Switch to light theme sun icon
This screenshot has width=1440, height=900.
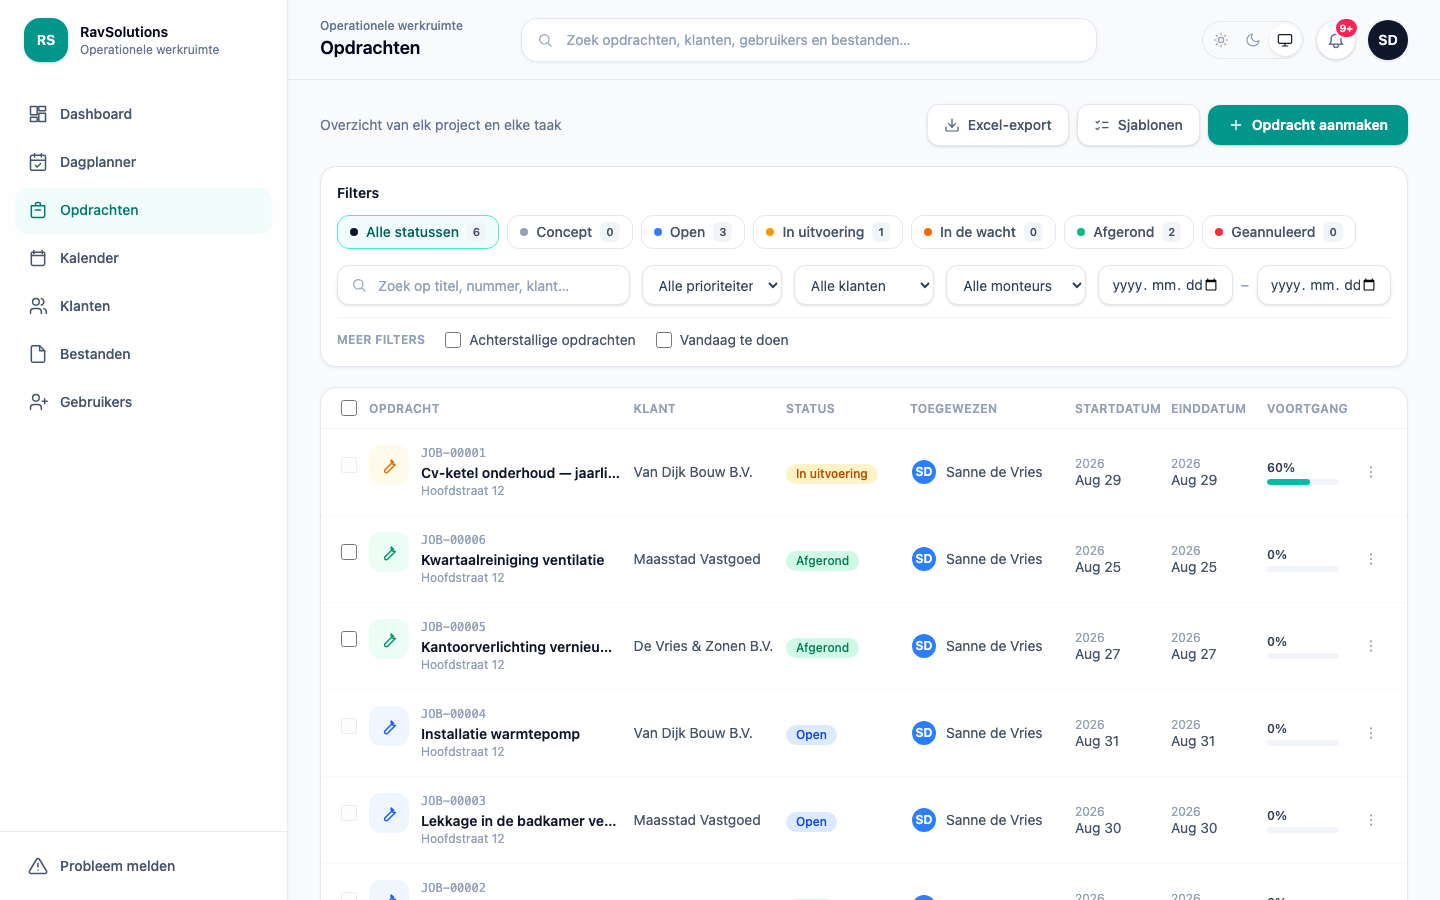[1221, 40]
